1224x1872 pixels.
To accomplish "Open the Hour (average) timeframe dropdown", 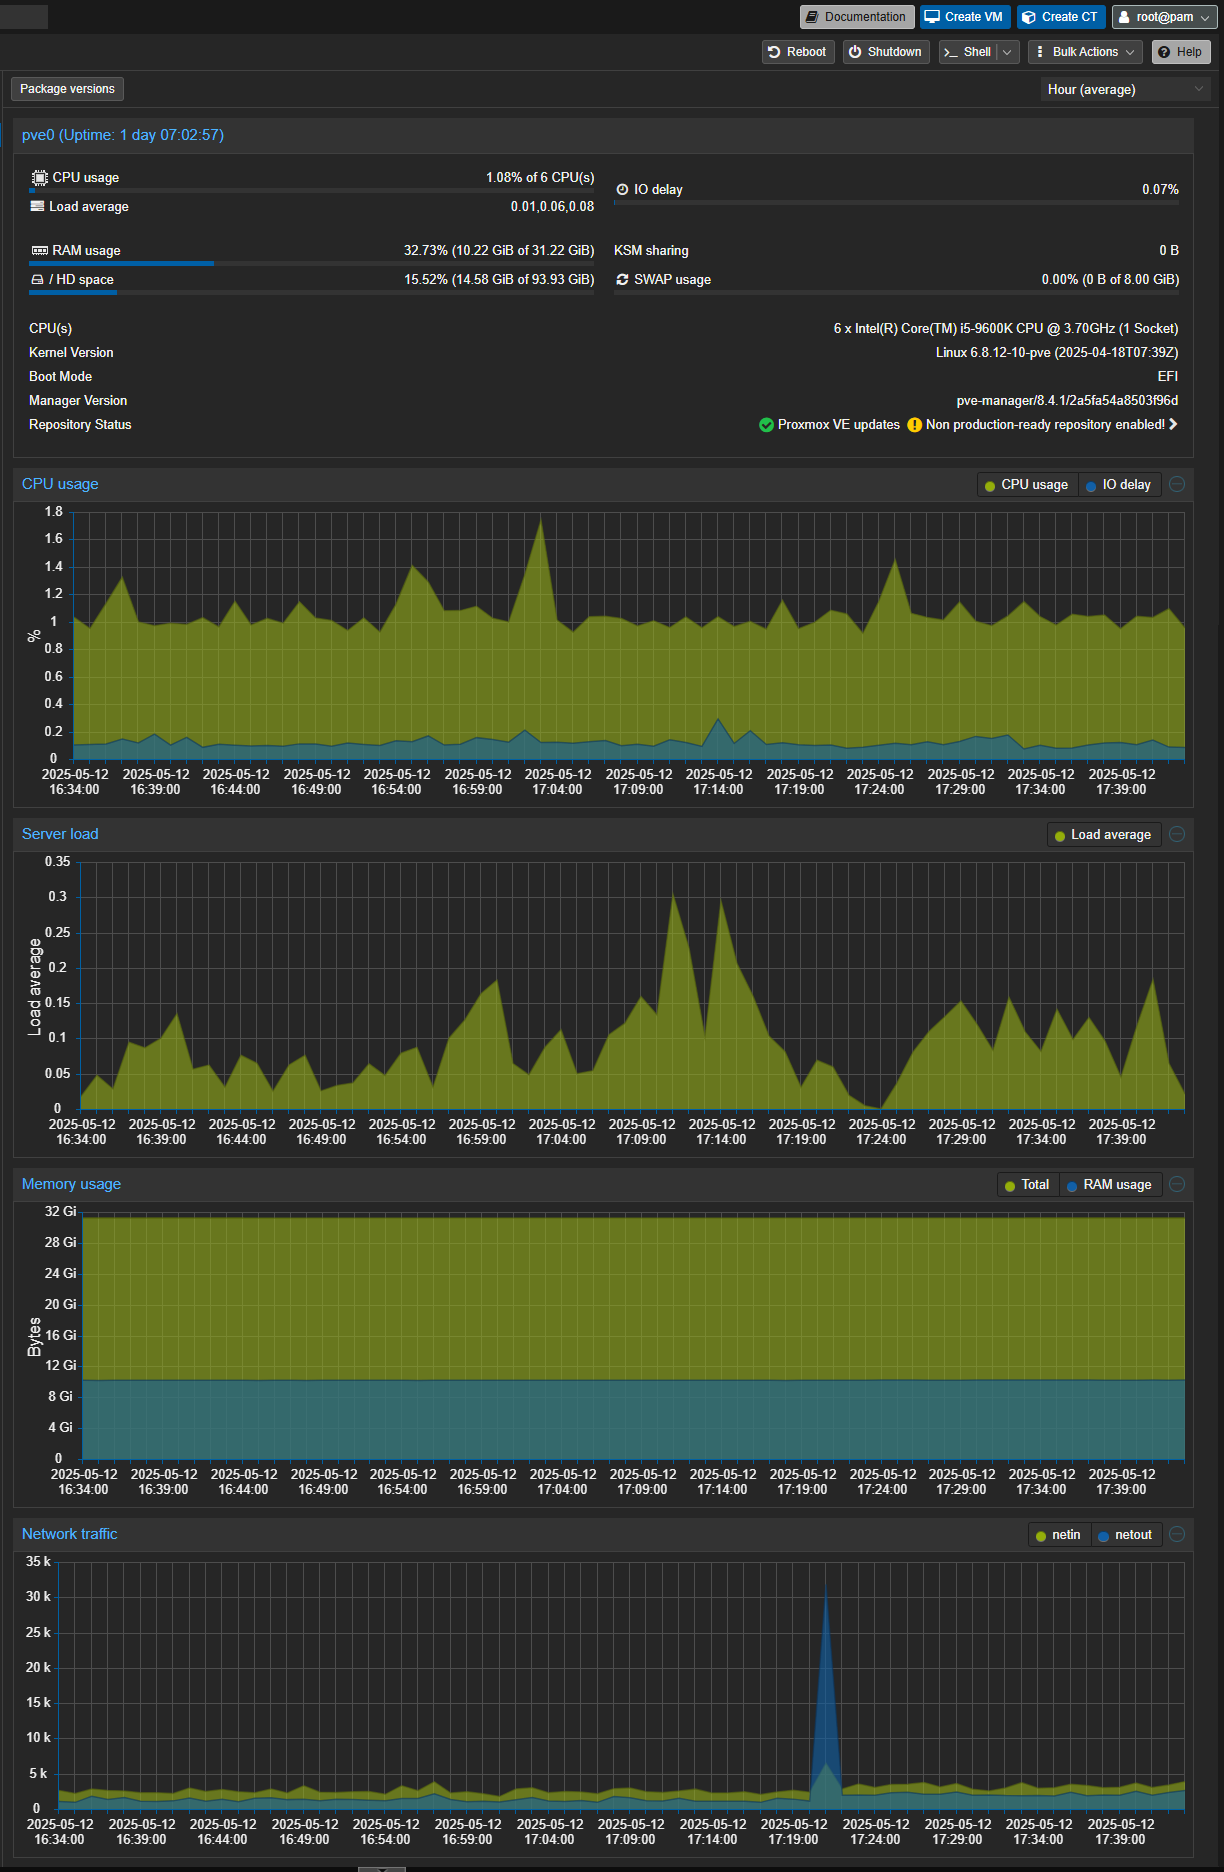I will (1125, 90).
